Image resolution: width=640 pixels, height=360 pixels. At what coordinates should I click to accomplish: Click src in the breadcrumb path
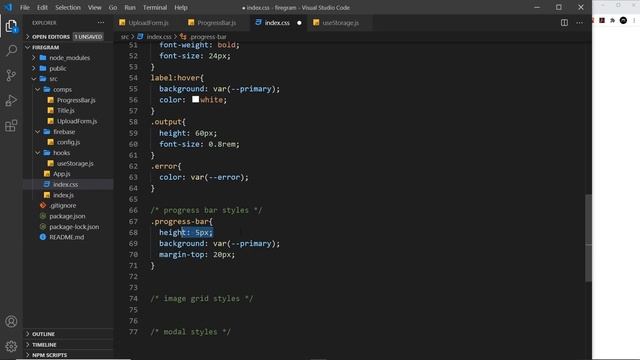[x=124, y=37]
